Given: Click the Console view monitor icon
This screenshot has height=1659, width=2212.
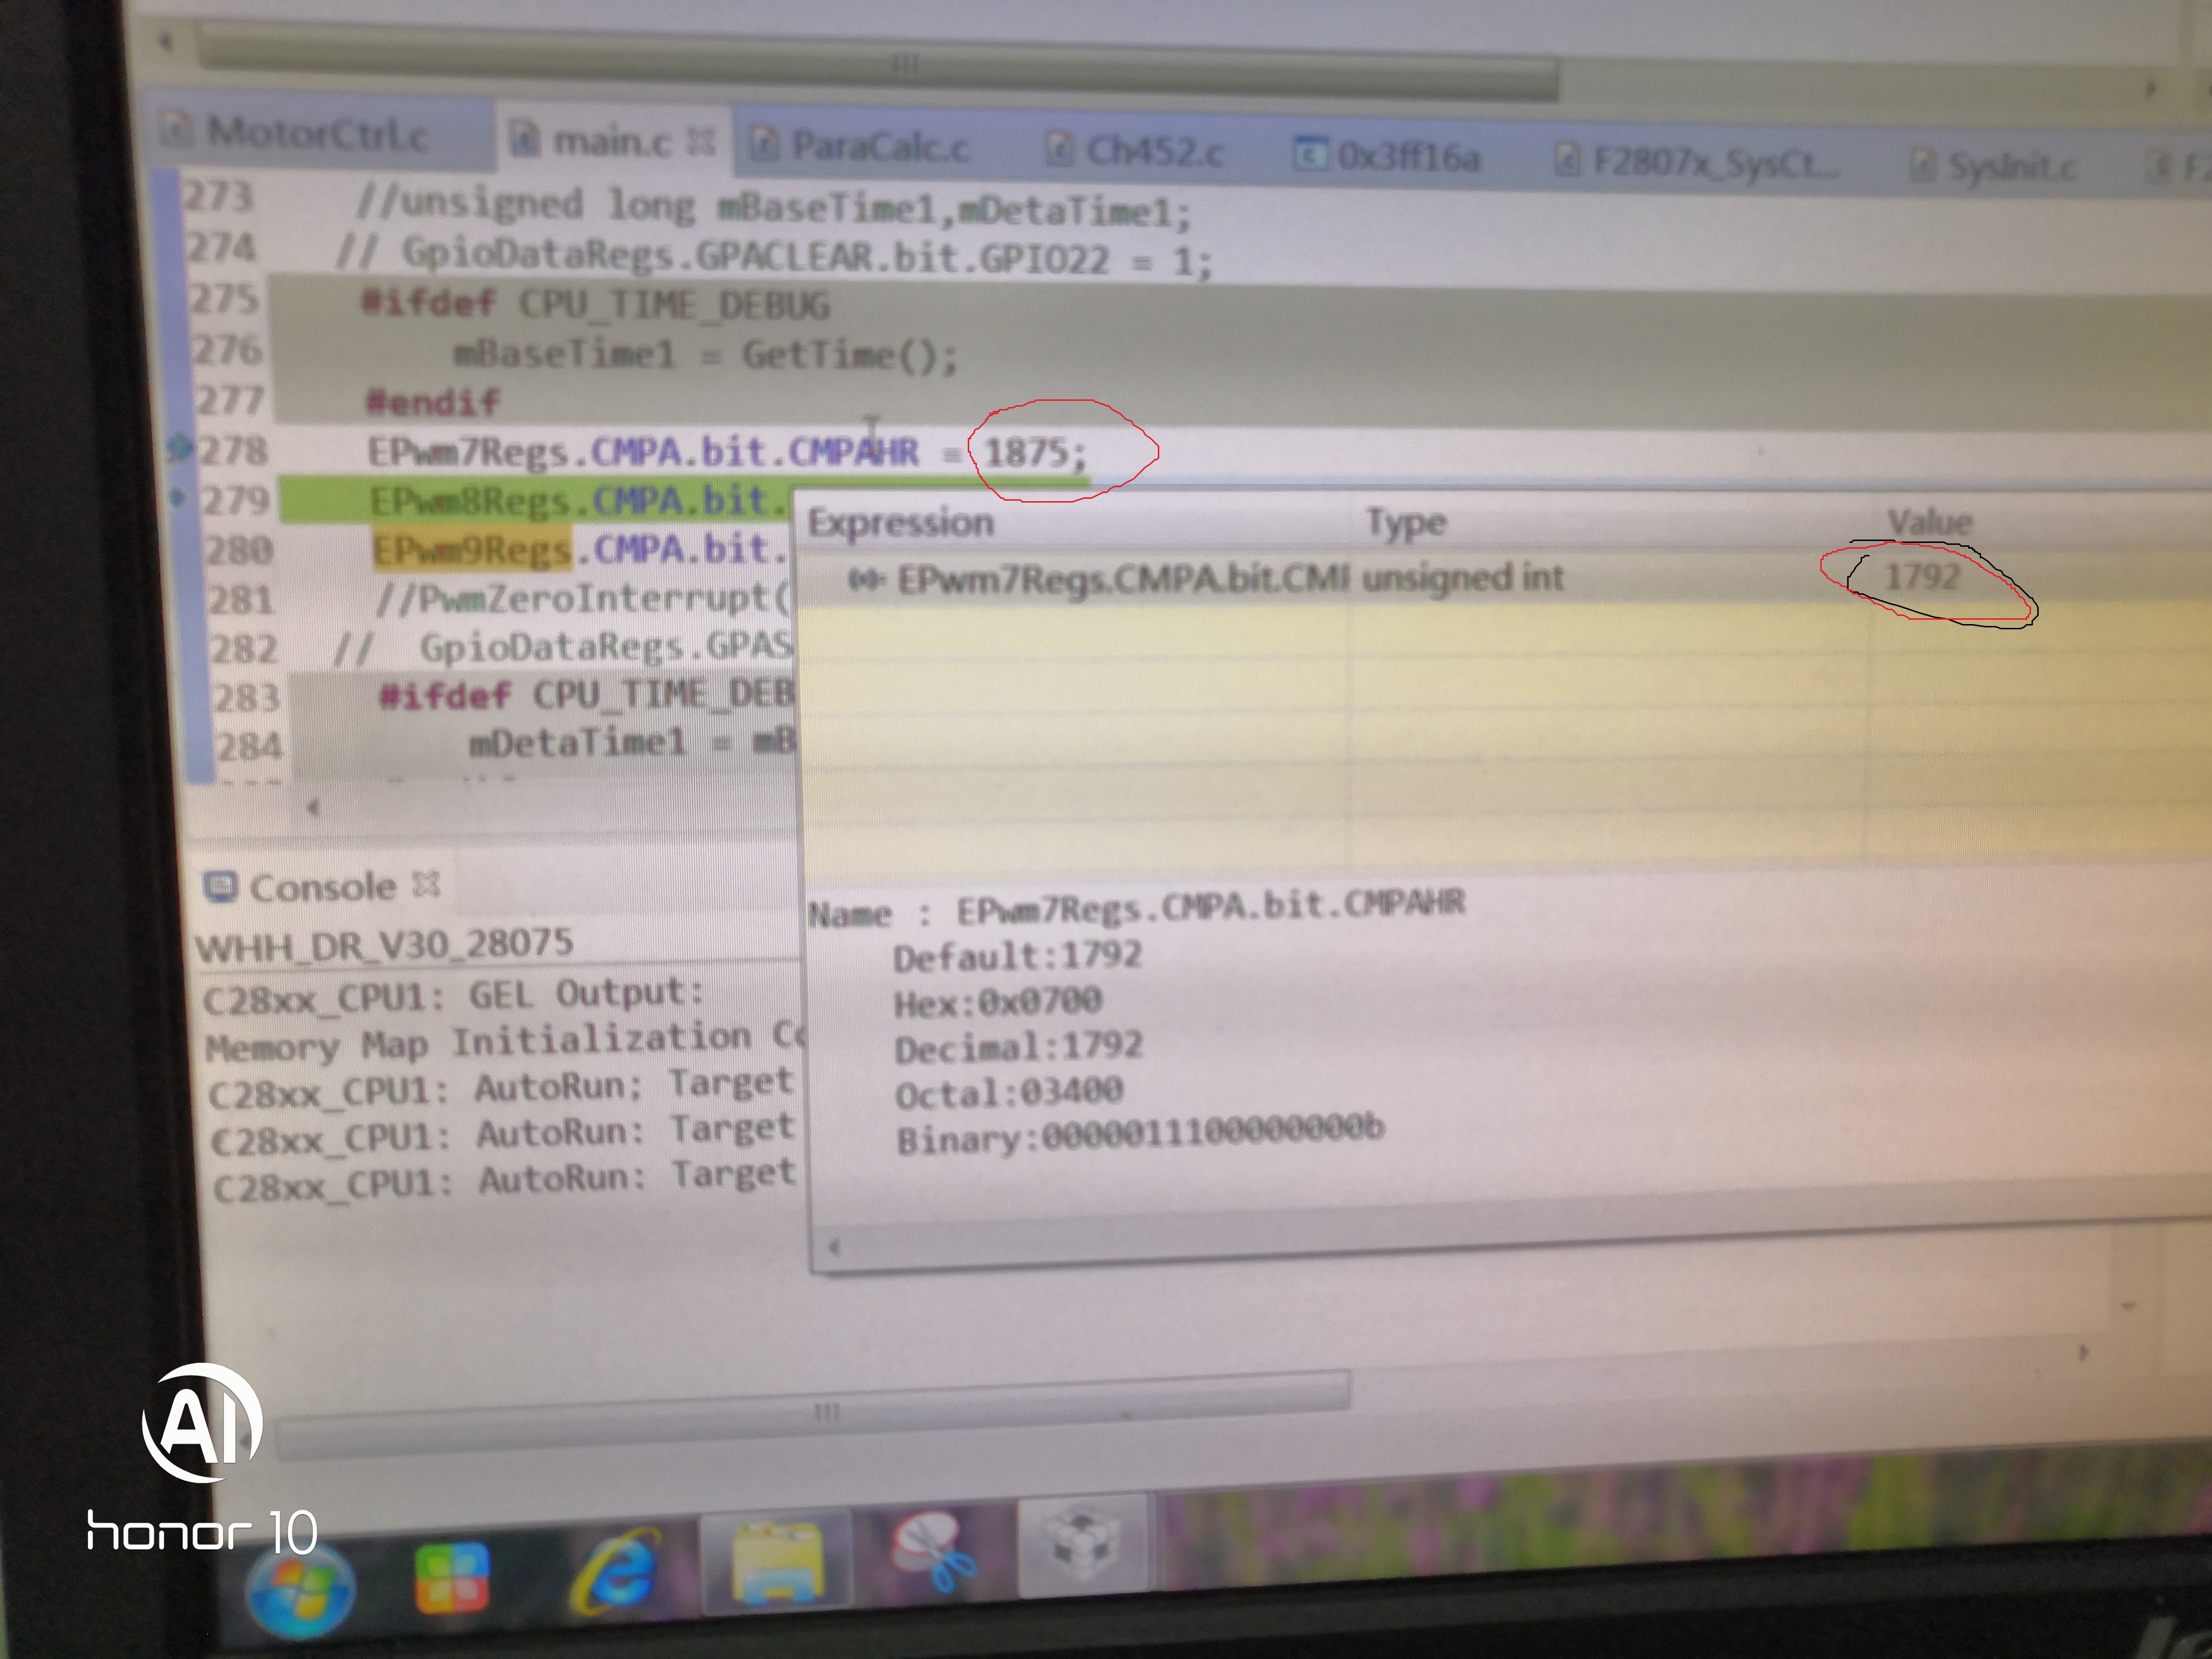Looking at the screenshot, I should pos(220,887).
